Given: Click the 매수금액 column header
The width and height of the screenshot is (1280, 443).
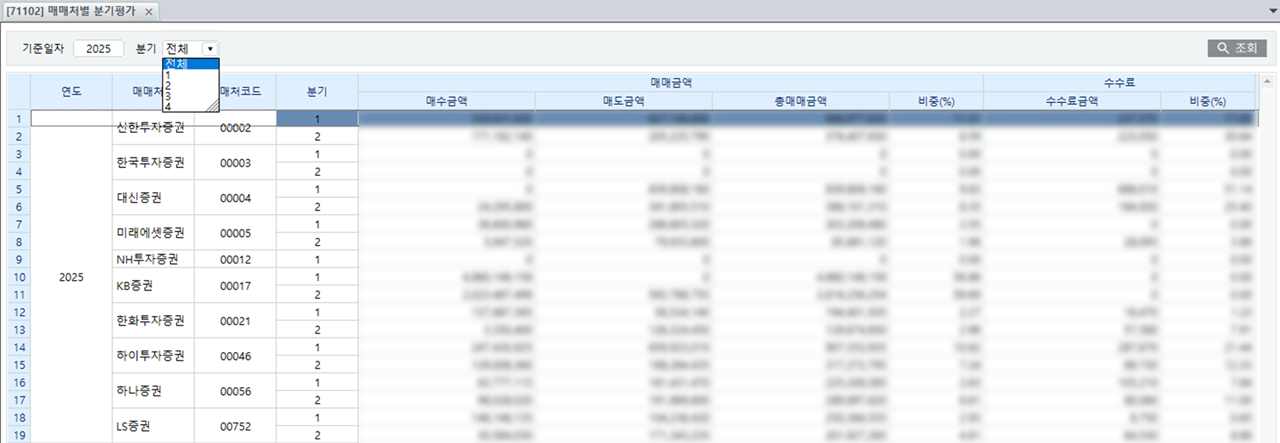Looking at the screenshot, I should point(446,100).
